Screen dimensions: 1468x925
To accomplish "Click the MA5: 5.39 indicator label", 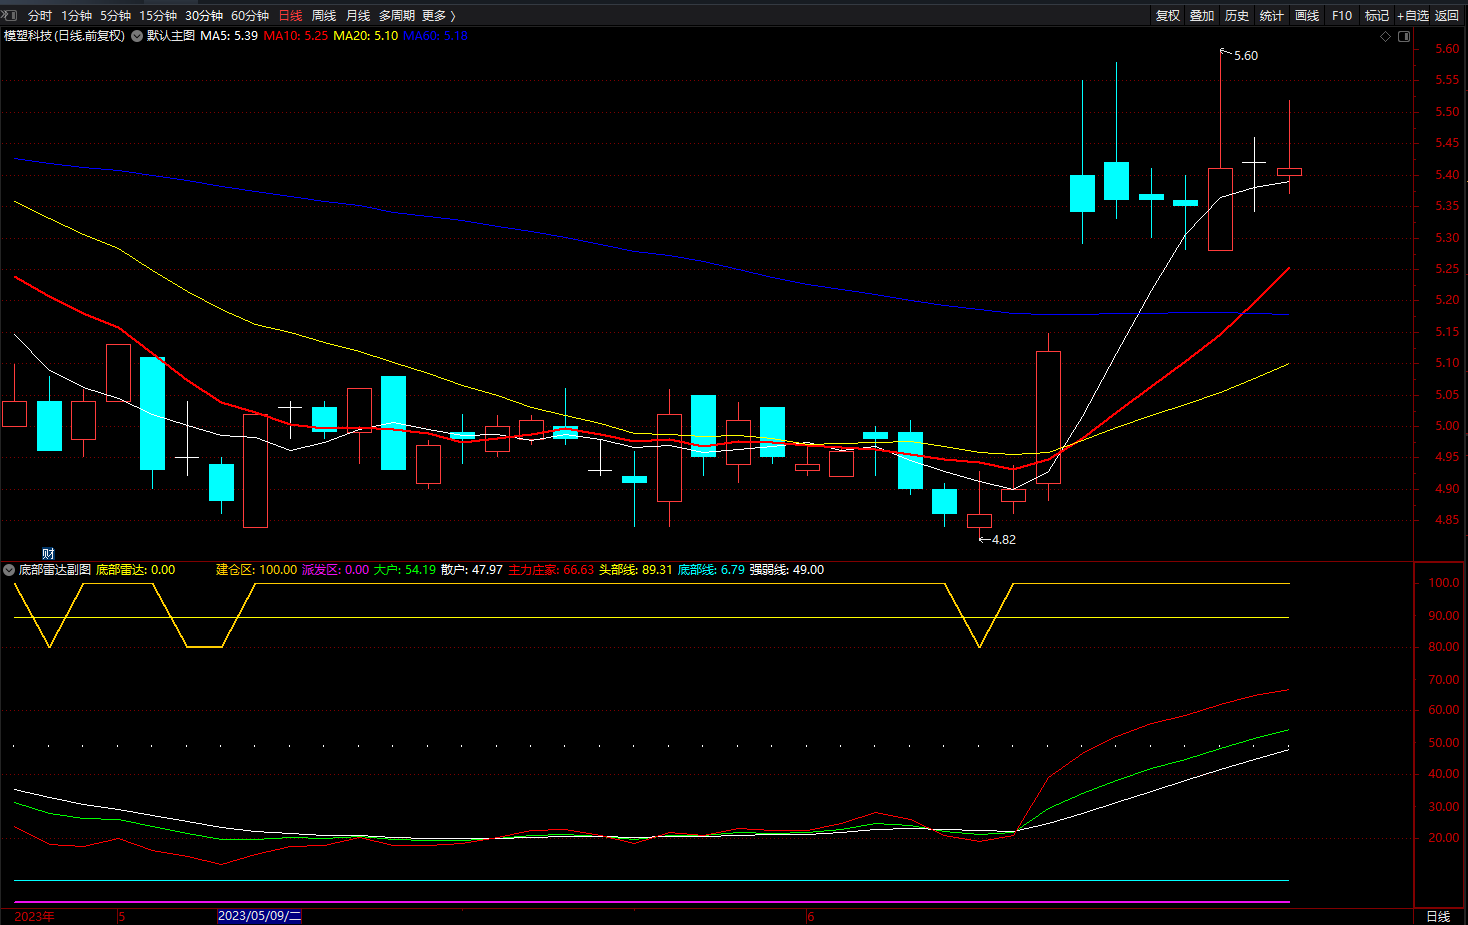I will click(x=229, y=36).
